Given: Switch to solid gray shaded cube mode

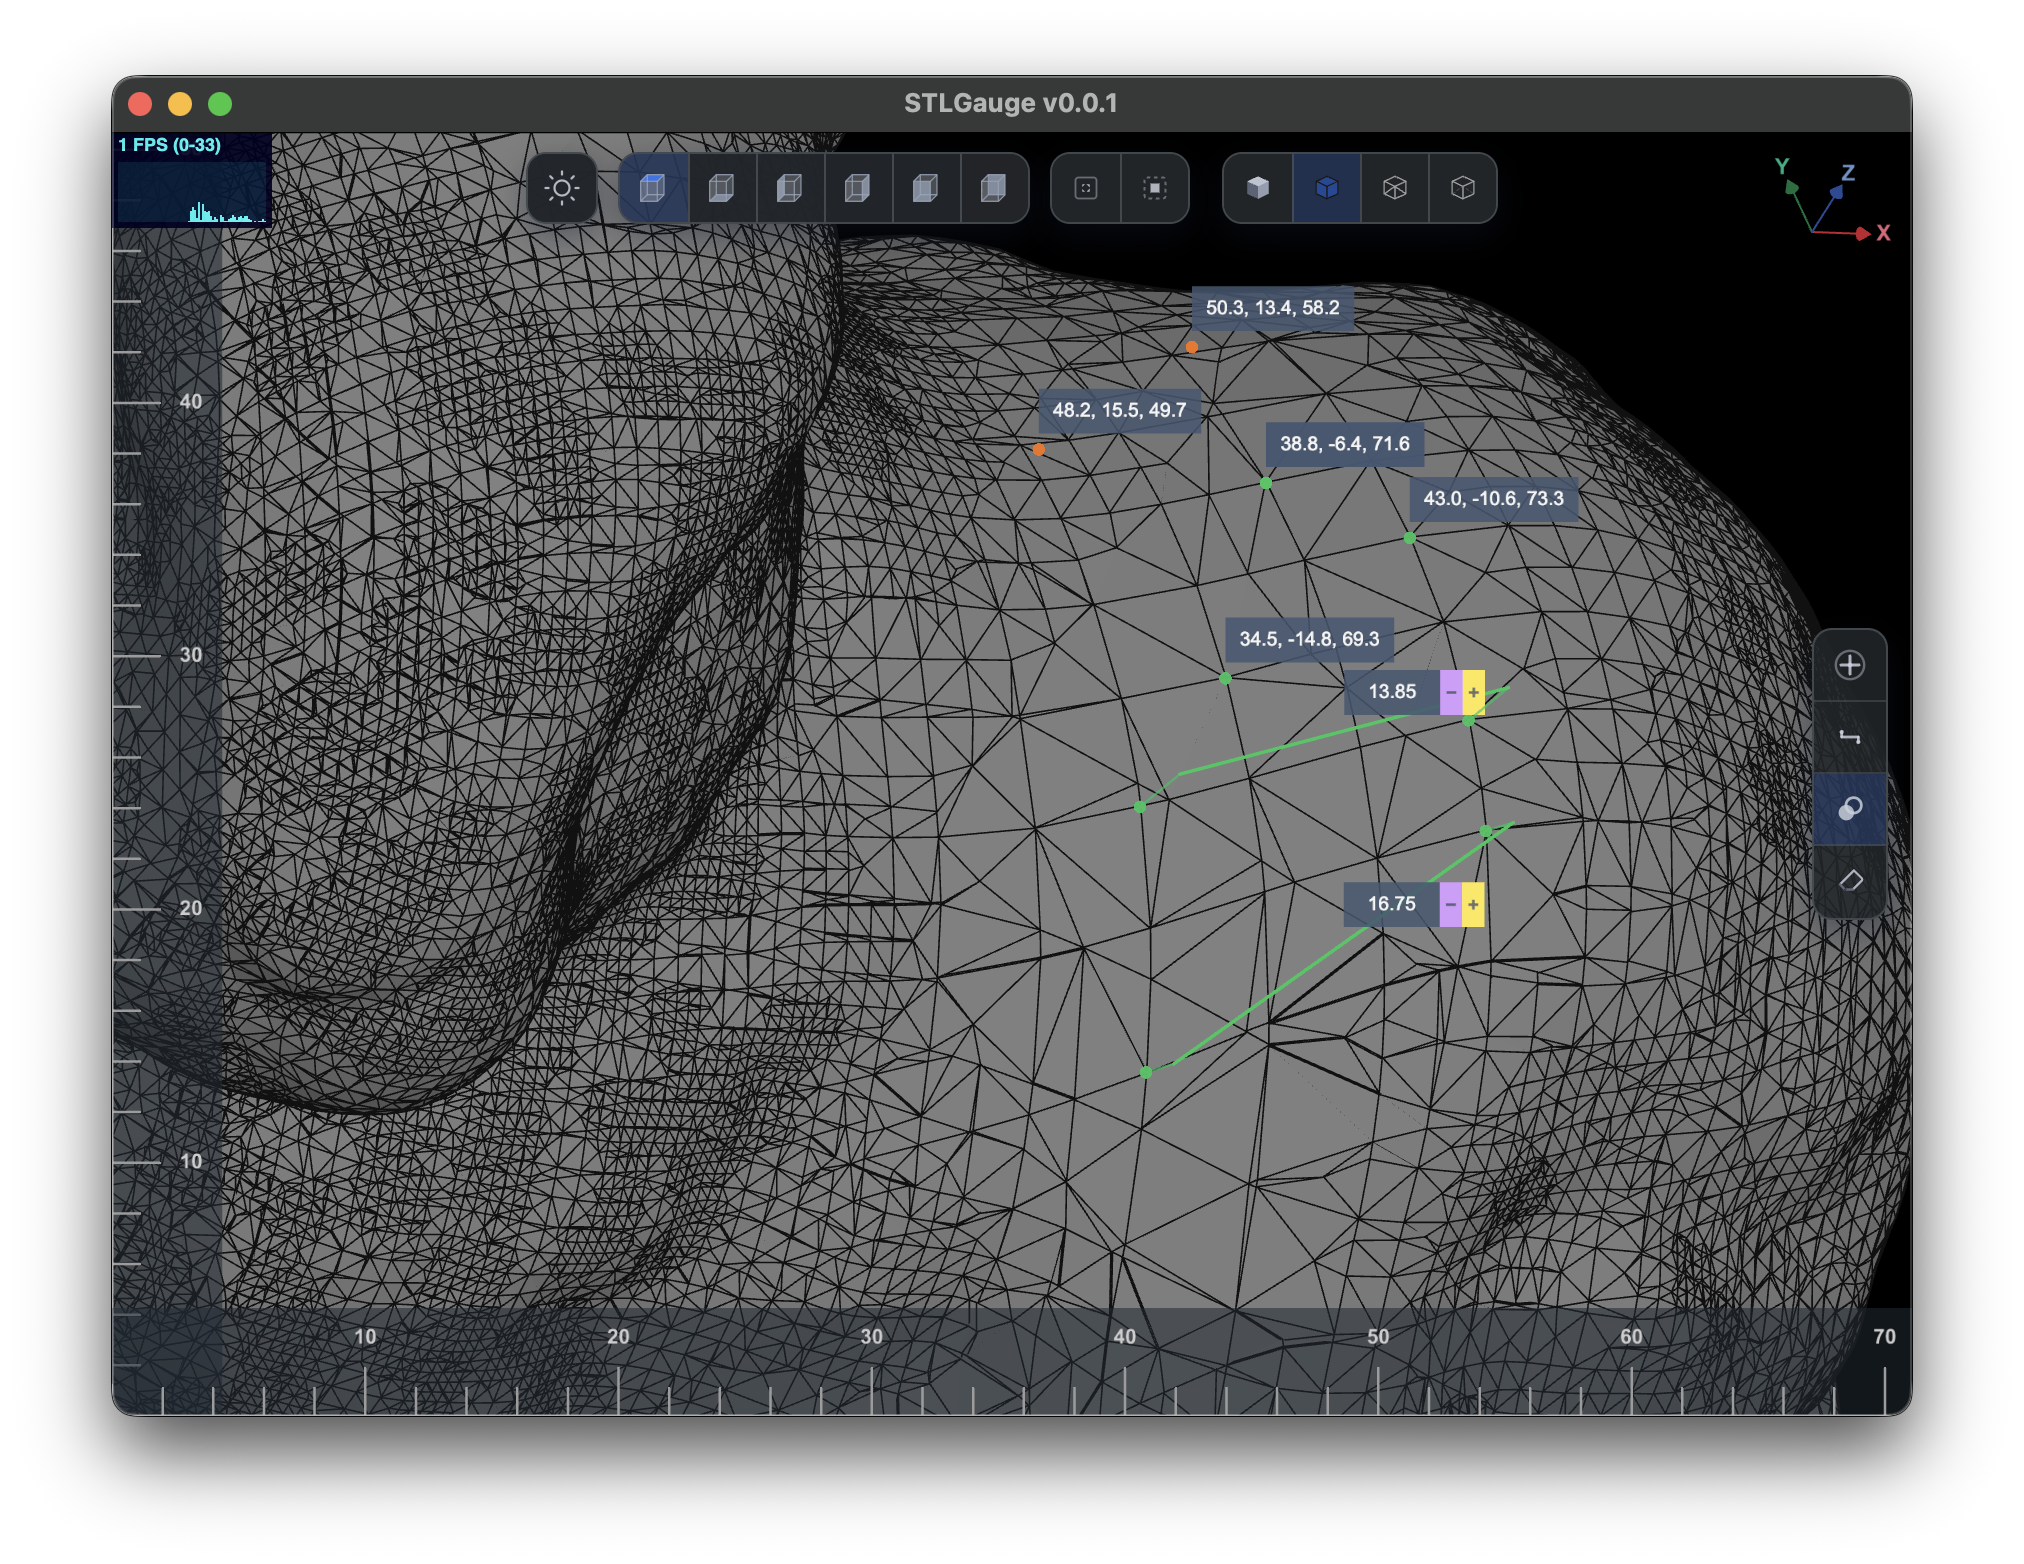Looking at the screenshot, I should [1258, 188].
